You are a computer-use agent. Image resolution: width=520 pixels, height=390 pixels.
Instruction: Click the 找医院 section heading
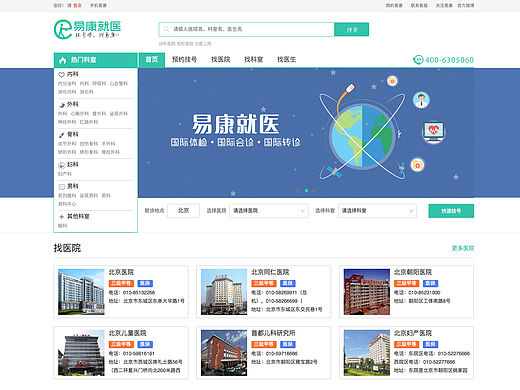(x=67, y=248)
